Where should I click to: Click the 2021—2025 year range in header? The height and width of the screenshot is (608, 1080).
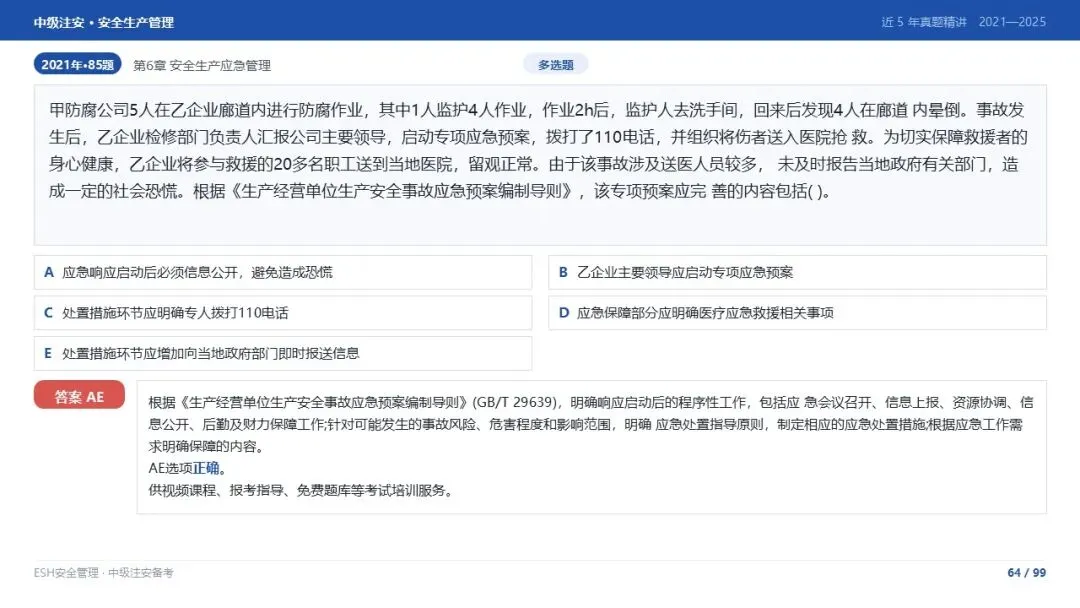pyautogui.click(x=1012, y=22)
